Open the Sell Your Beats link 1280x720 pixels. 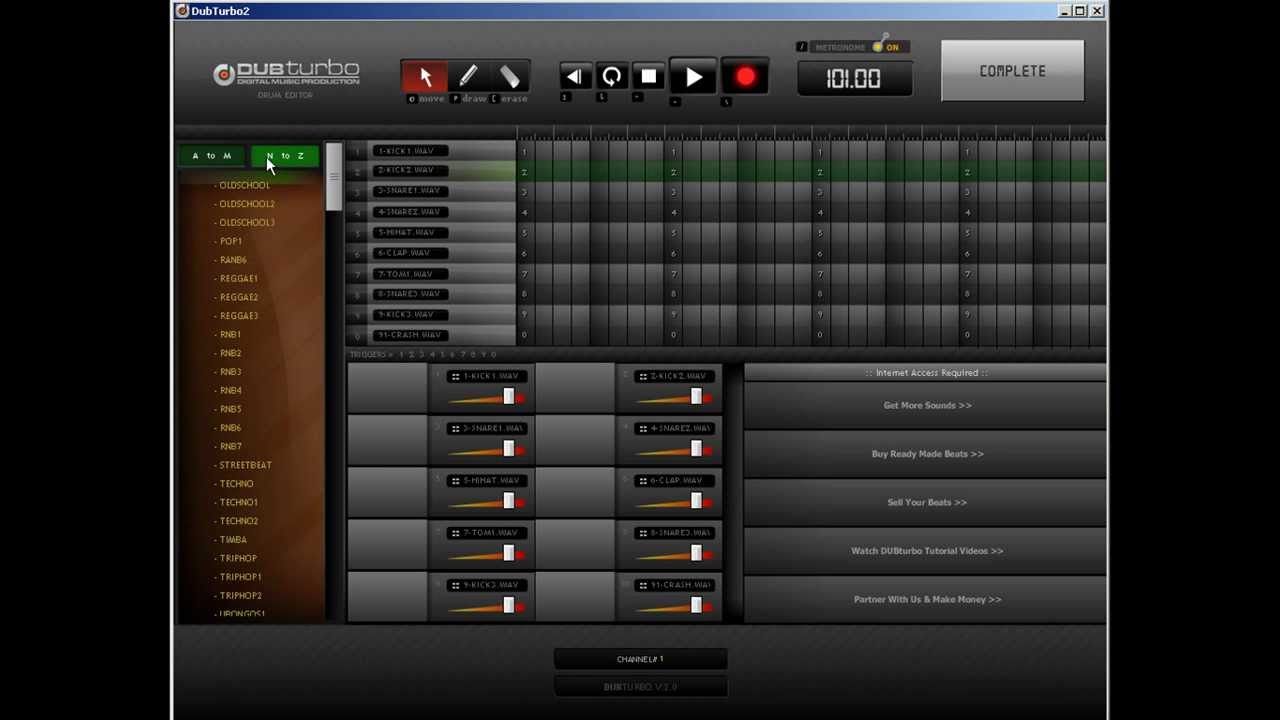pyautogui.click(x=927, y=502)
